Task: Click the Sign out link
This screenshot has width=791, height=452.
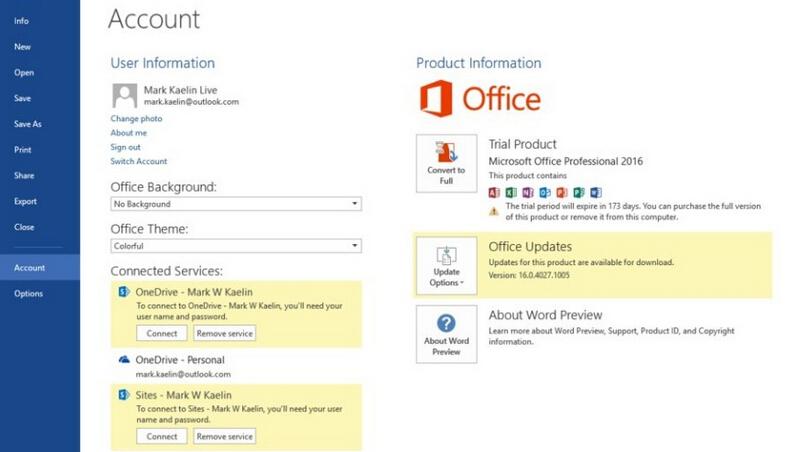Action: pos(126,147)
